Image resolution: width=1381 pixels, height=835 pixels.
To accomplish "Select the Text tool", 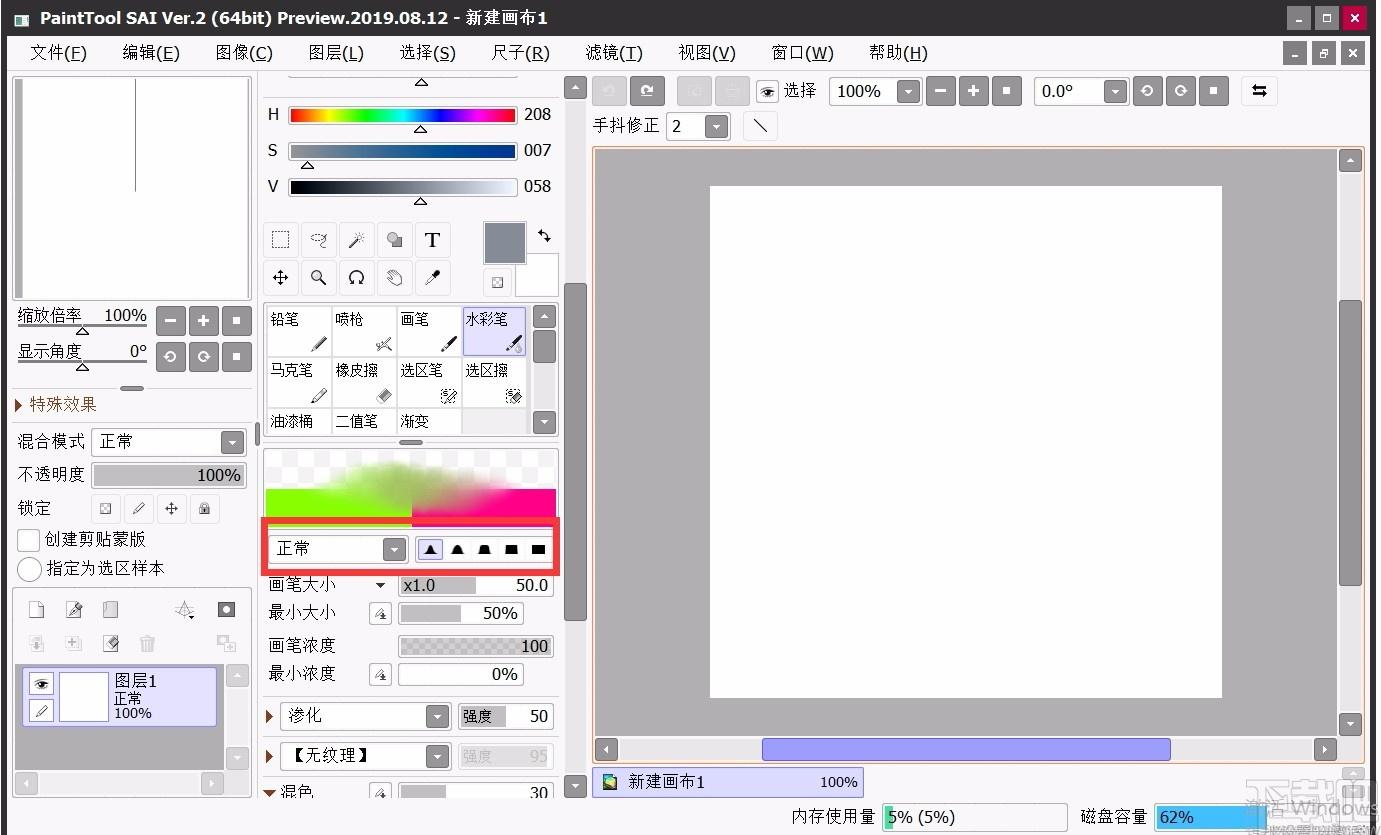I will (x=432, y=240).
